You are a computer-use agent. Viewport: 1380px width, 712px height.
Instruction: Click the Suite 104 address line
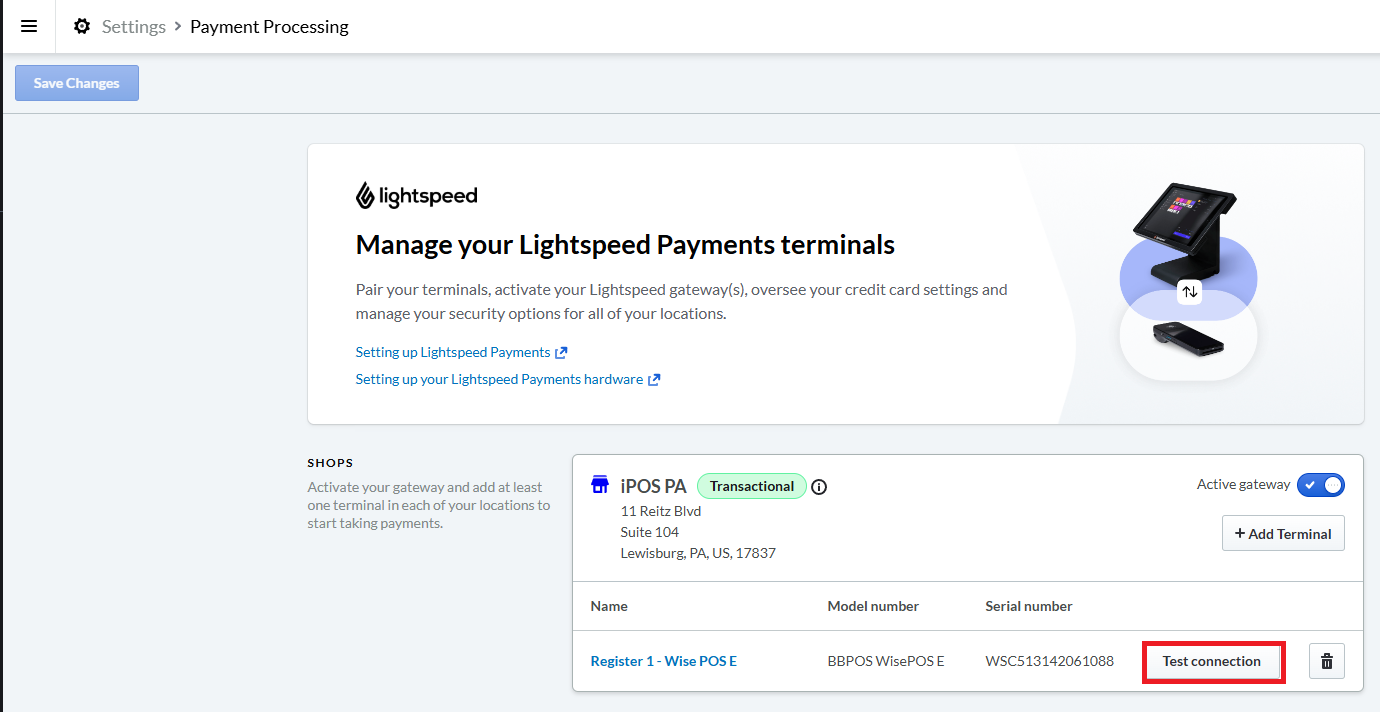click(x=650, y=532)
